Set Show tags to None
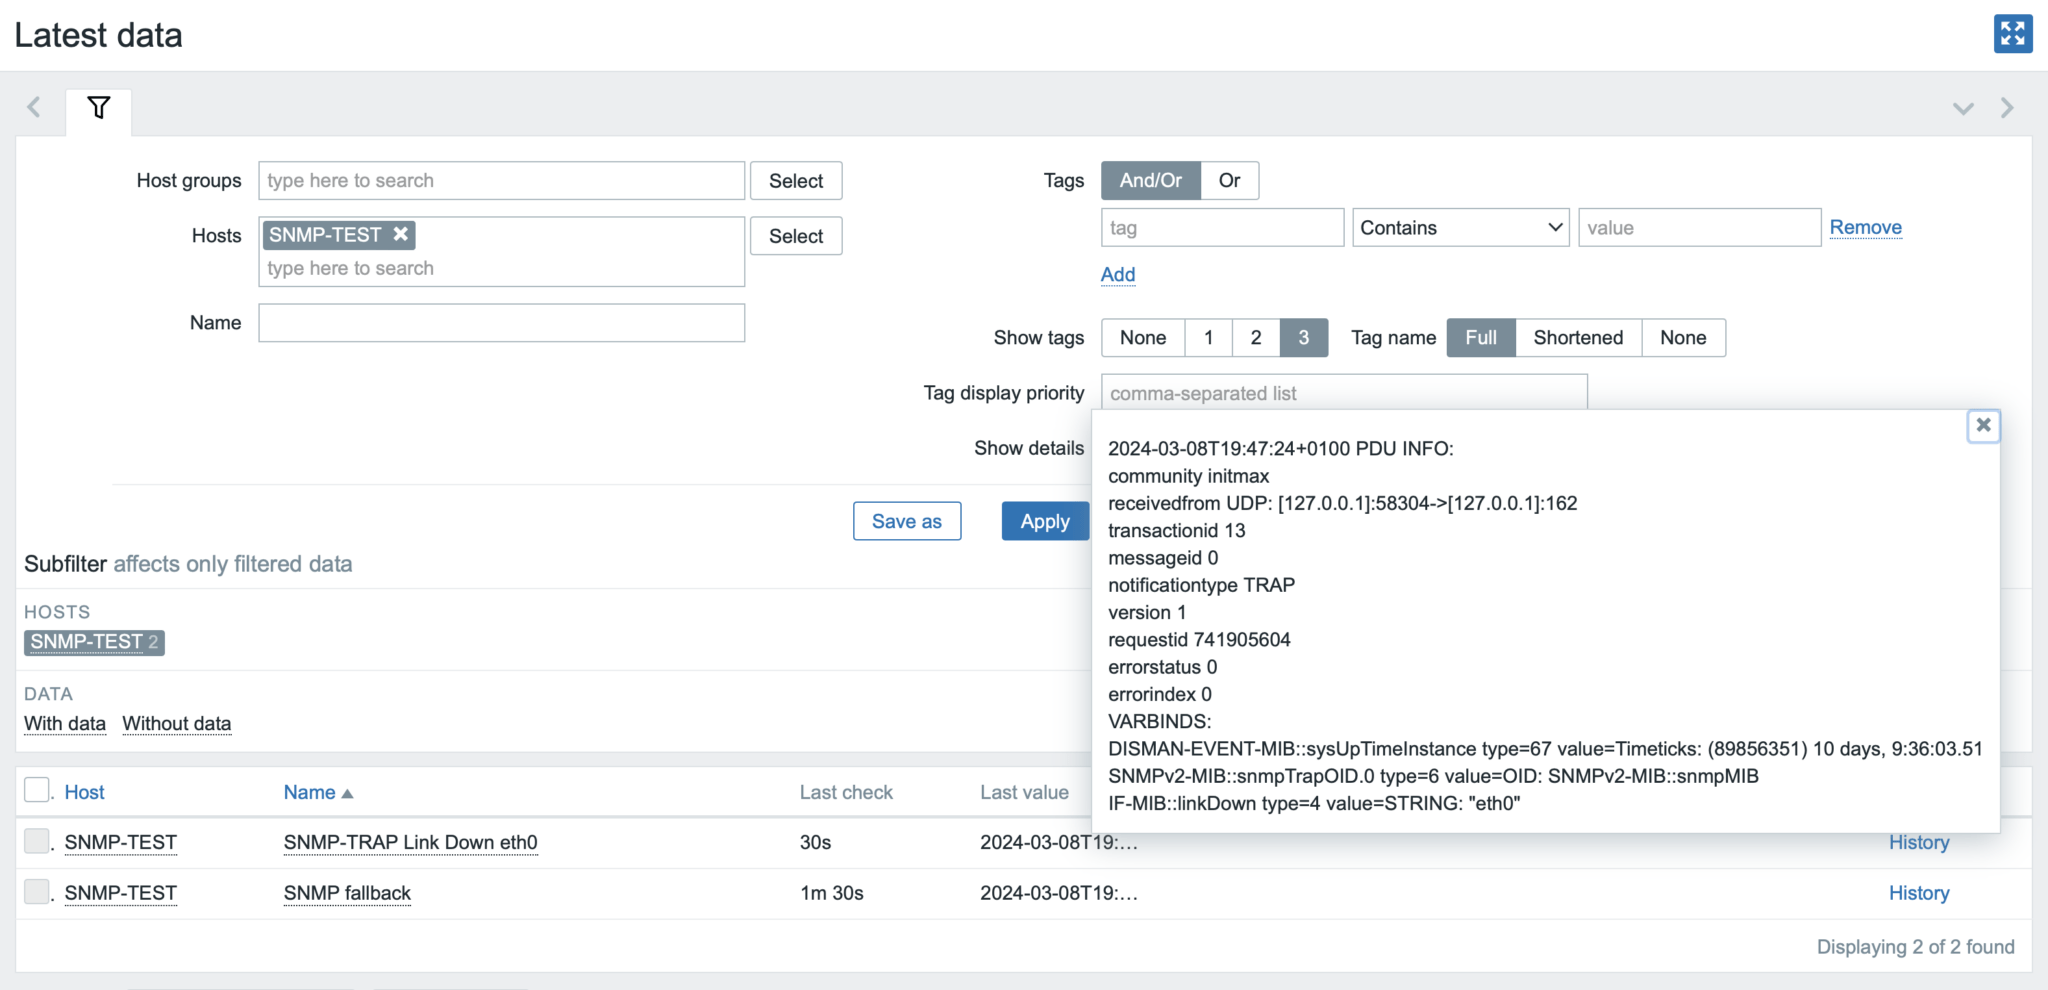The image size is (2048, 990). point(1141,337)
